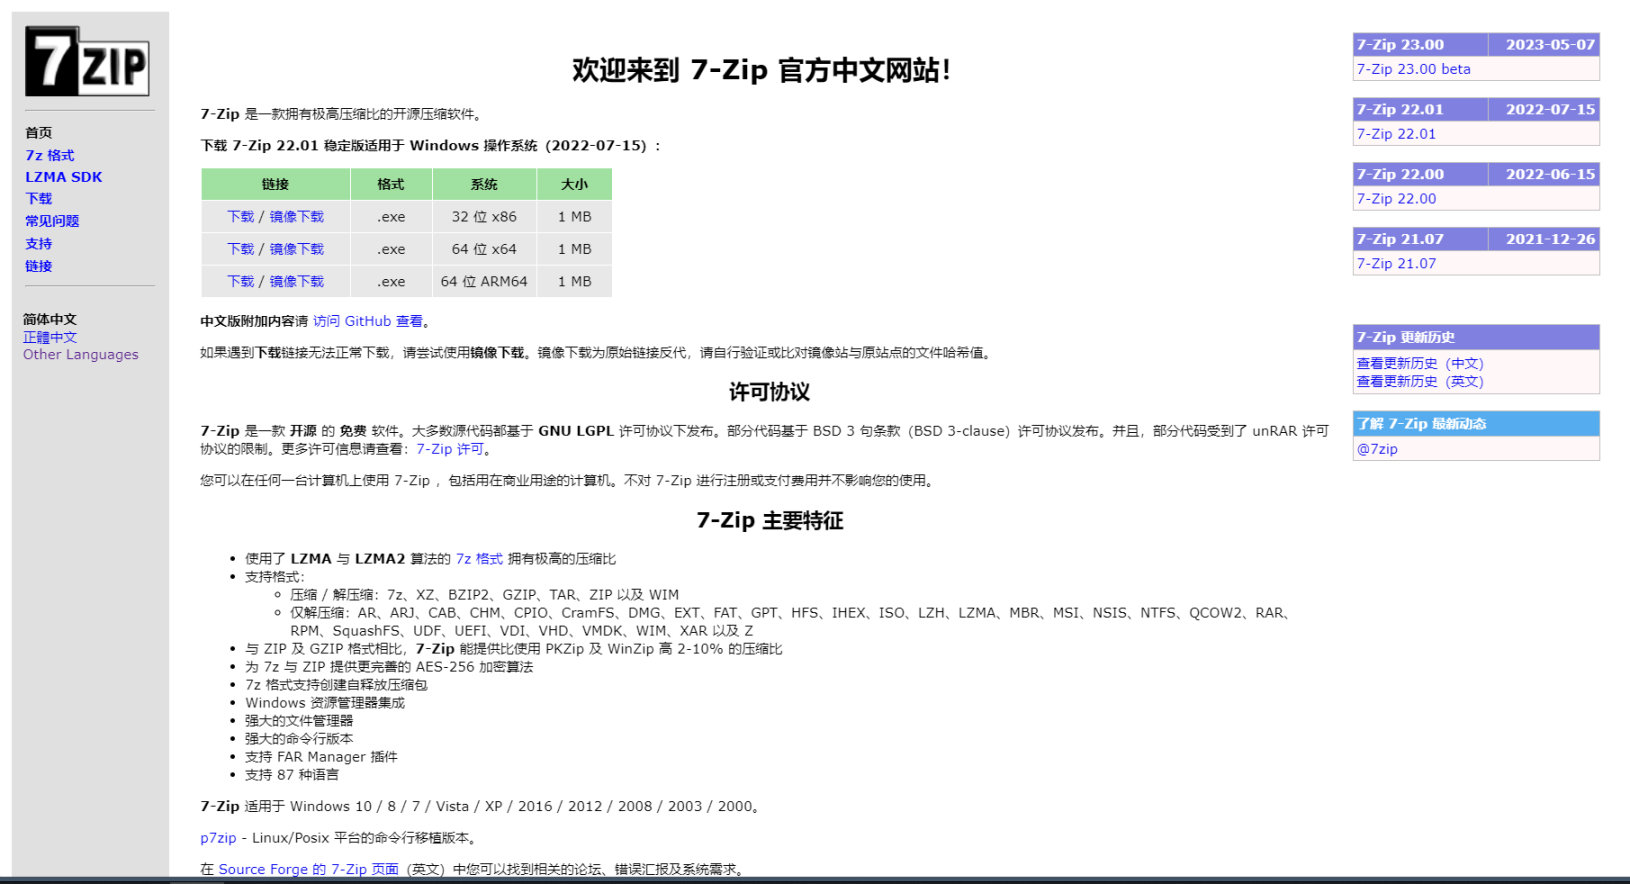Click the Windows 资源管理器集成 list item
This screenshot has width=1630, height=884.
tap(325, 703)
